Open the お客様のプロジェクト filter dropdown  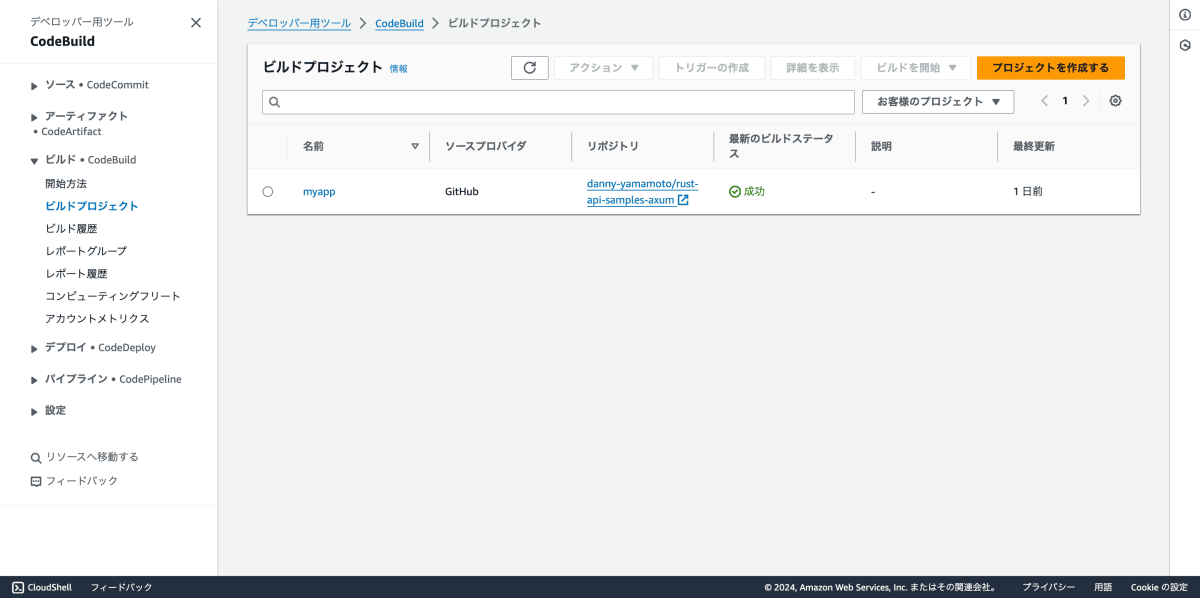pos(938,102)
